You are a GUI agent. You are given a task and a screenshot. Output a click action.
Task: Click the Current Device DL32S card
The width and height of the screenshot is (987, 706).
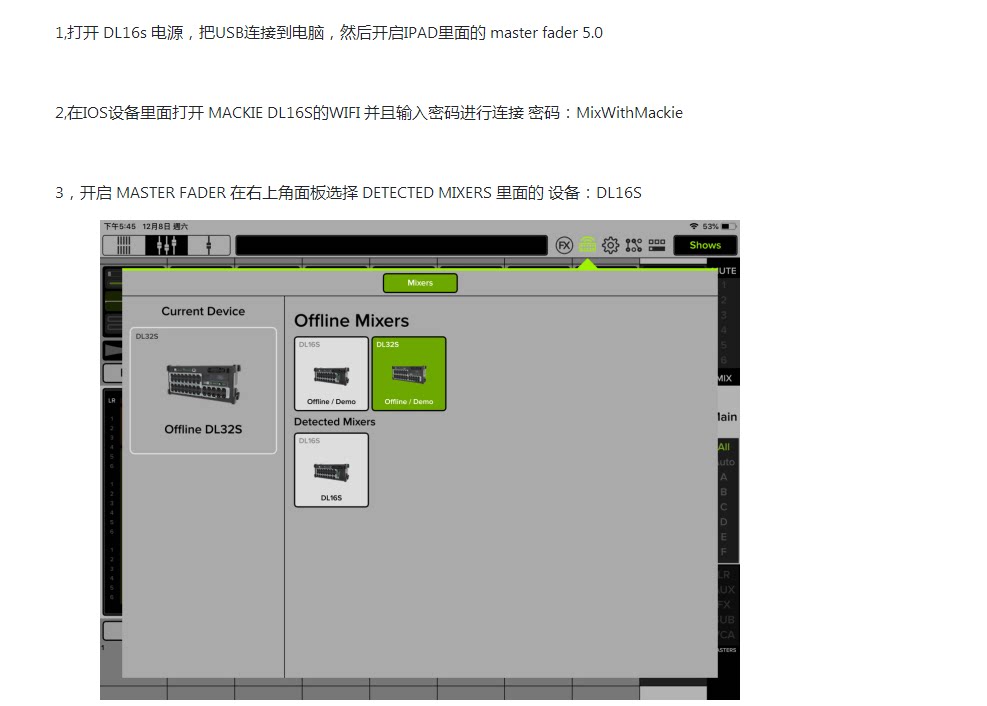[x=203, y=390]
